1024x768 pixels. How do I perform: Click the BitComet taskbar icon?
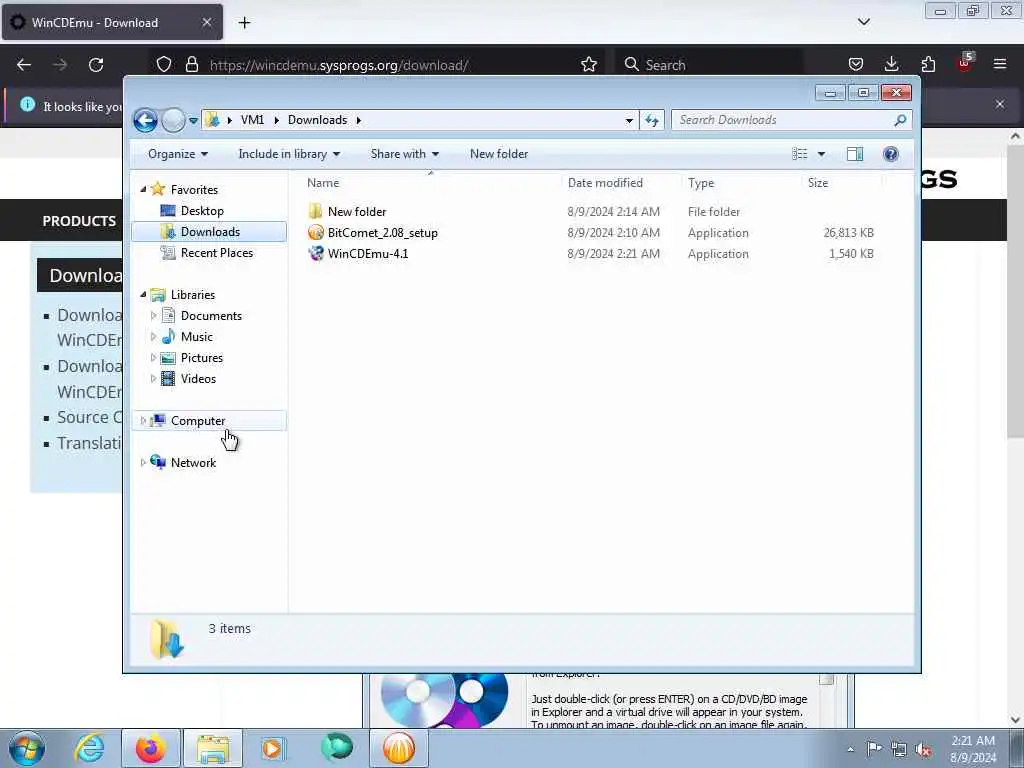pos(399,748)
